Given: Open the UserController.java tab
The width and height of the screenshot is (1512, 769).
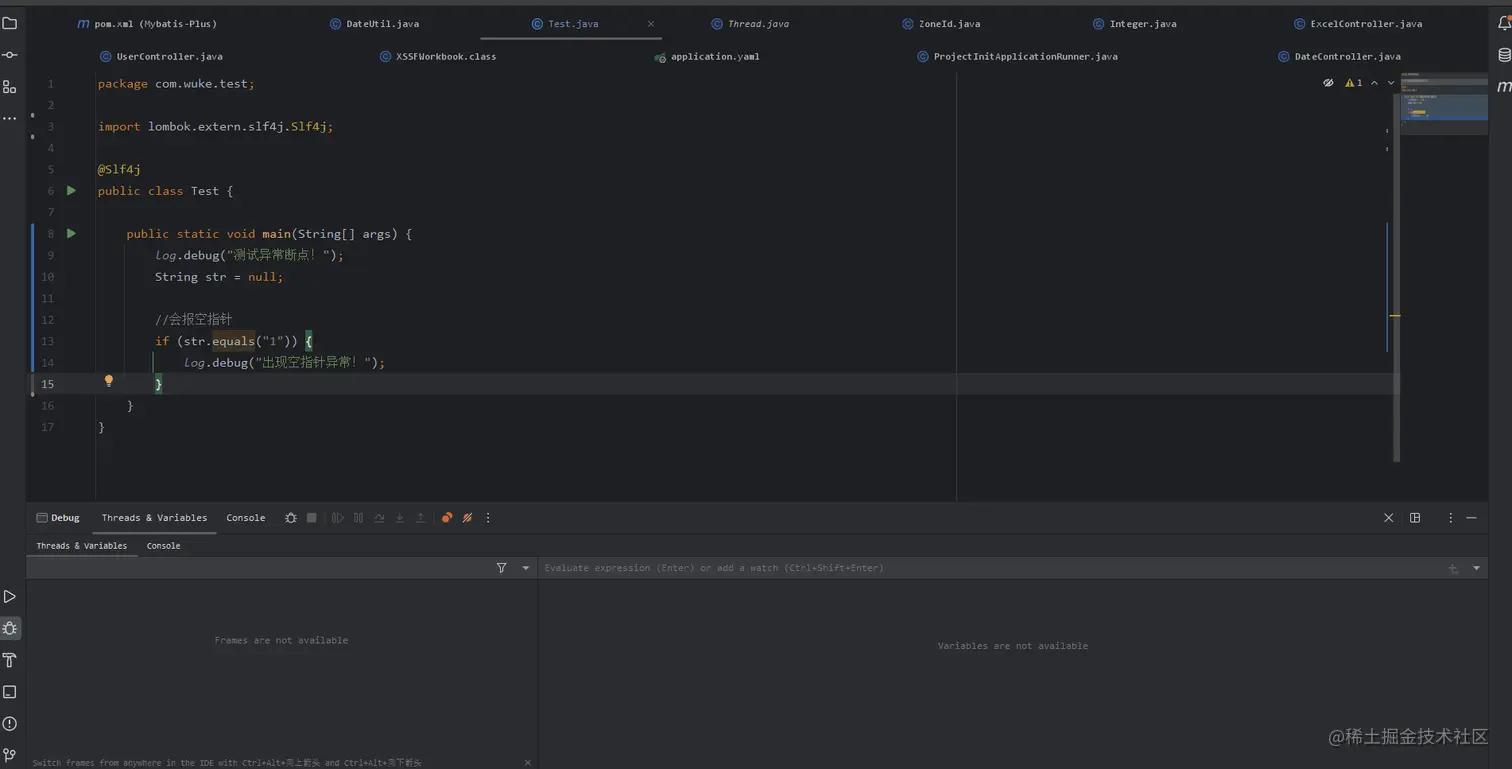Looking at the screenshot, I should [x=162, y=57].
